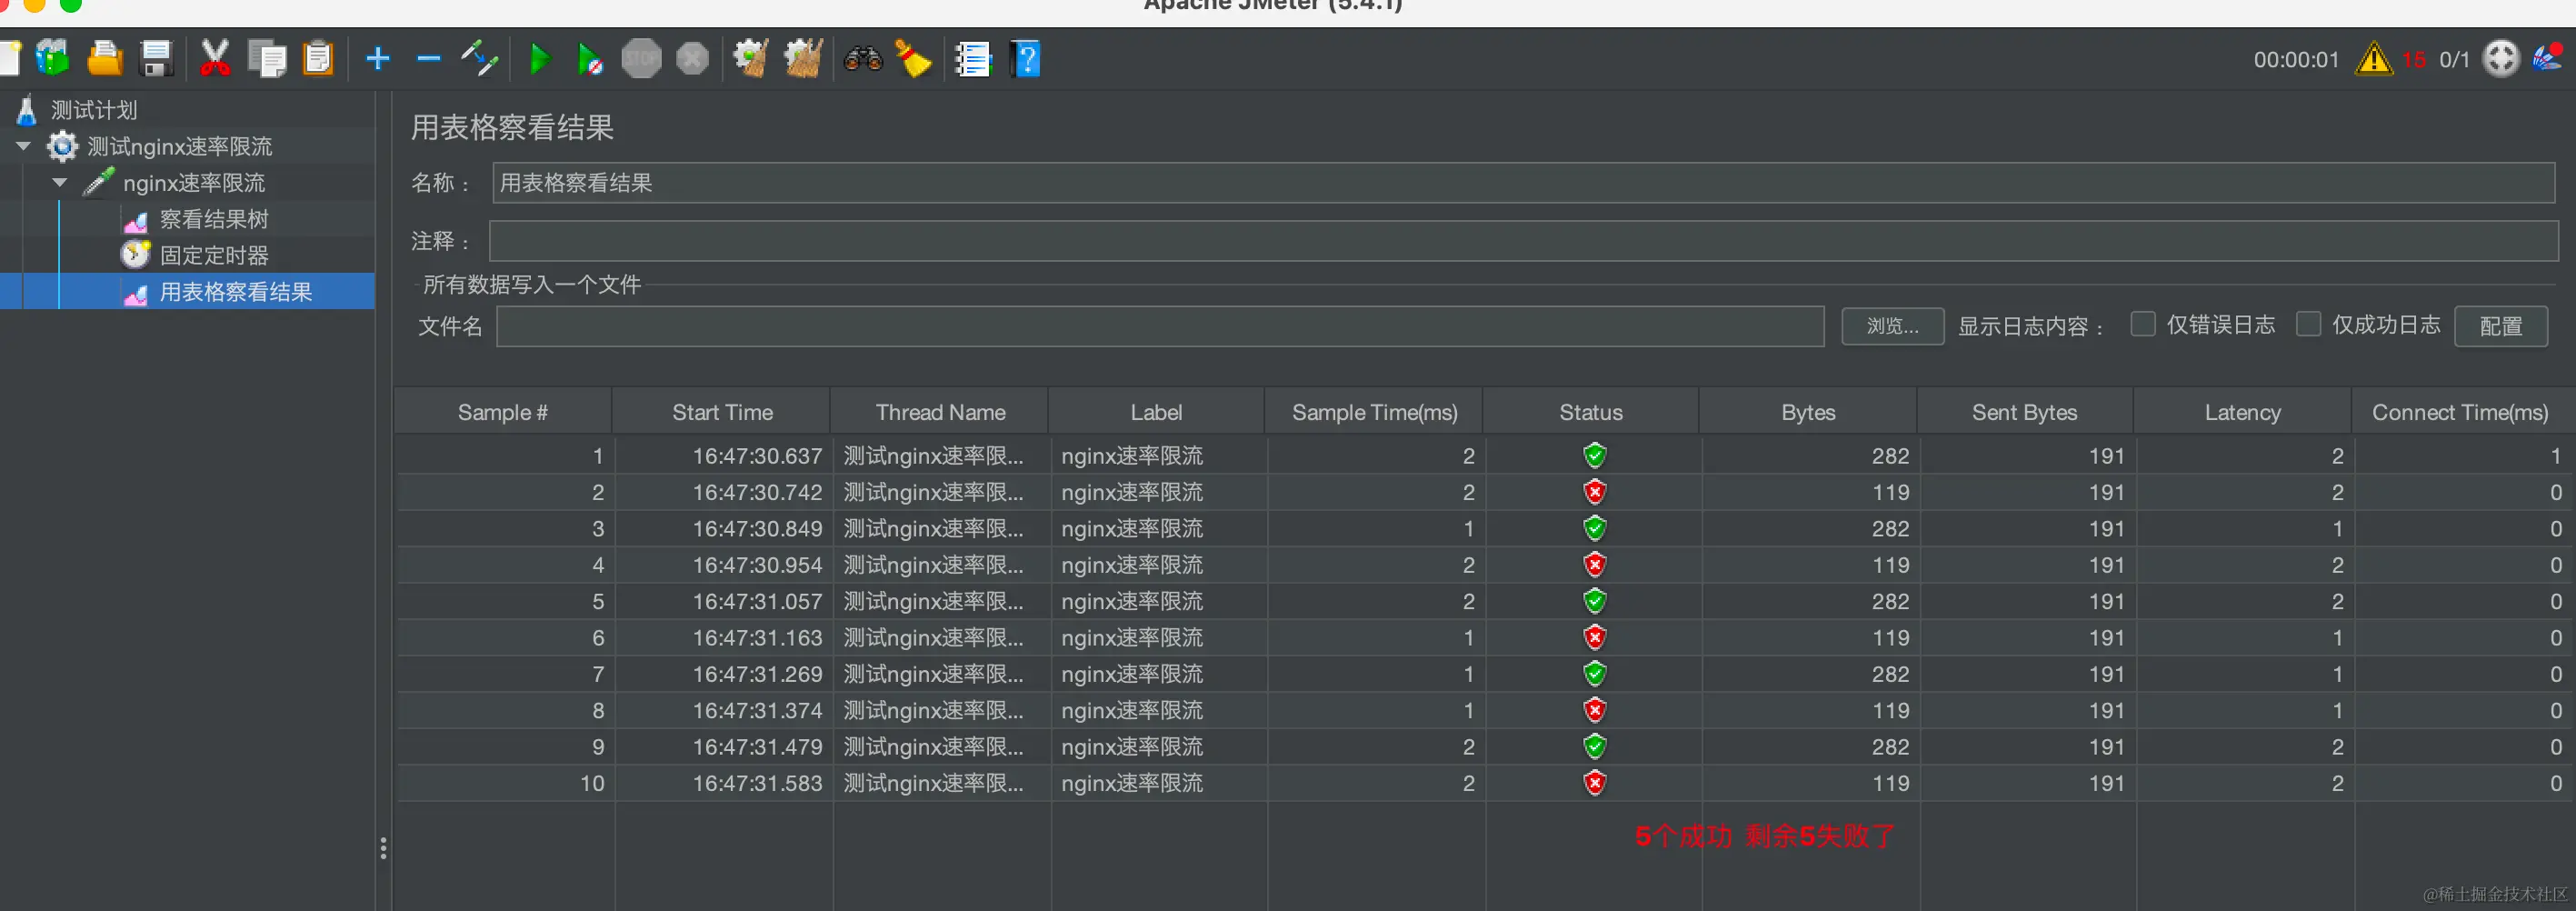Select the 固定定时器 timer node
The height and width of the screenshot is (911, 2576).
pos(214,256)
